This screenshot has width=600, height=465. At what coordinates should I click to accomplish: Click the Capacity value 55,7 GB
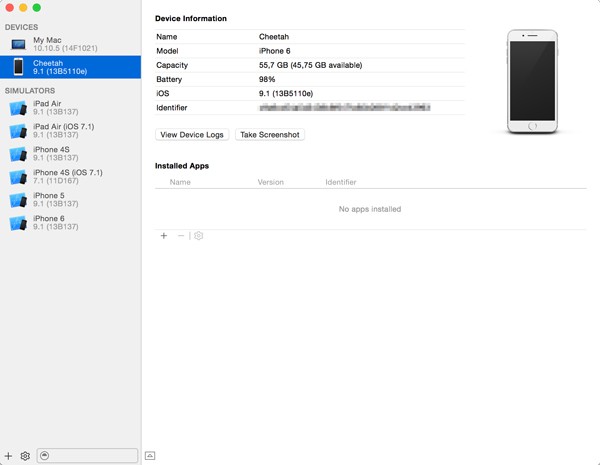[x=310, y=65]
